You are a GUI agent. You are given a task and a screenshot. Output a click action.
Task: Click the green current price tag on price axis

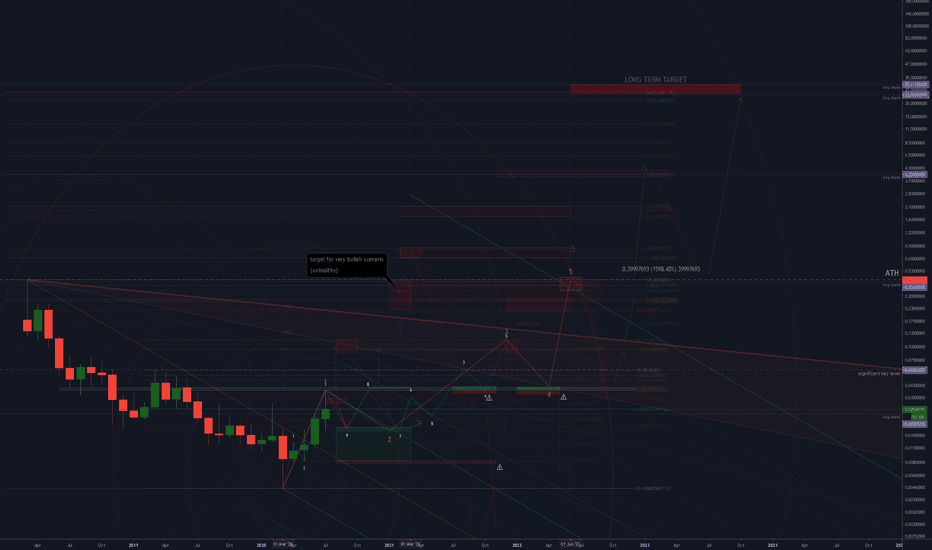[x=914, y=410]
